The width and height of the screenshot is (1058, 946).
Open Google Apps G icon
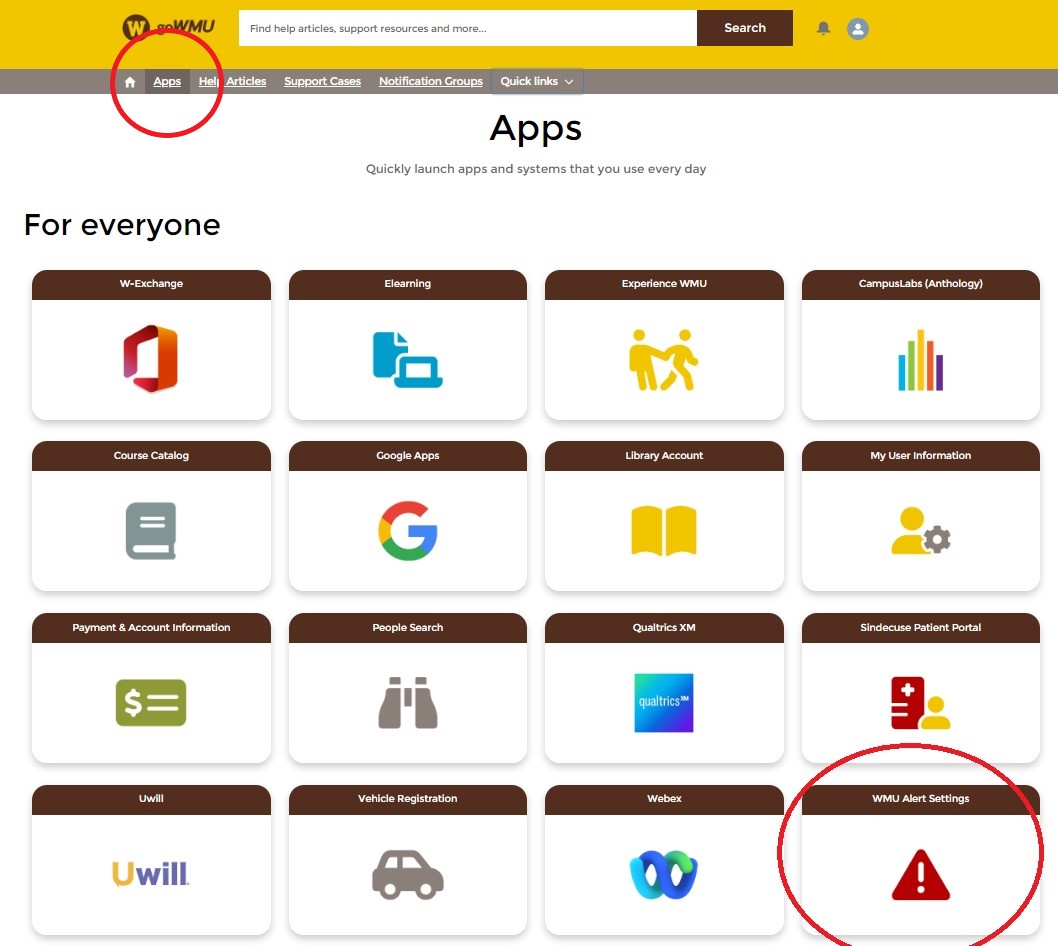(x=408, y=530)
